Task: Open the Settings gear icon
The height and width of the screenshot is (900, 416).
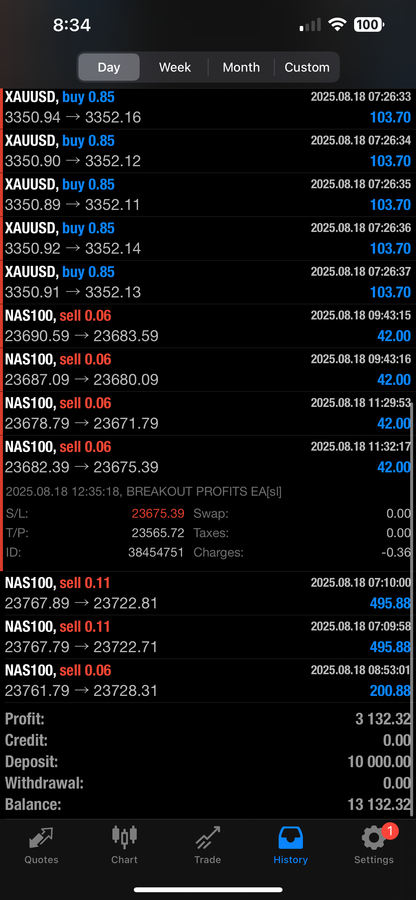Action: coord(374,838)
